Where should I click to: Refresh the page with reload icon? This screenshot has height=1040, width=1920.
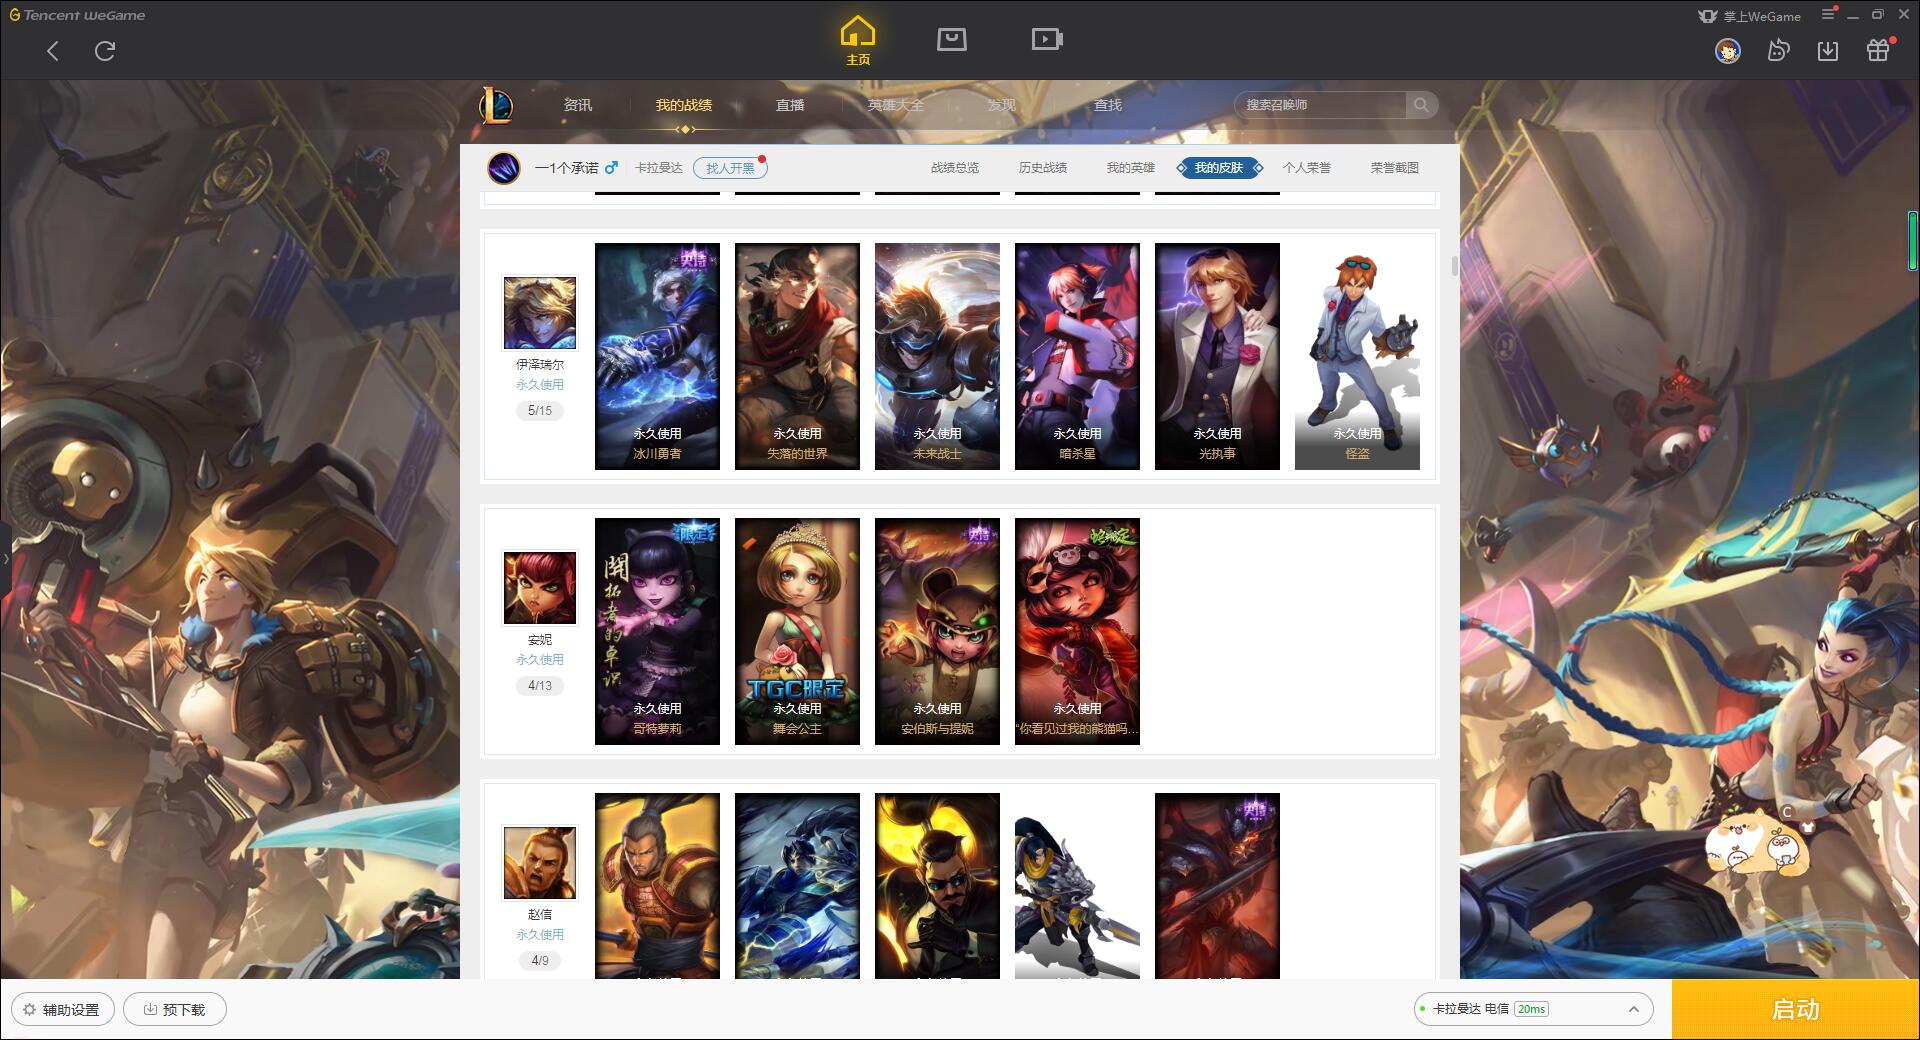pos(105,51)
